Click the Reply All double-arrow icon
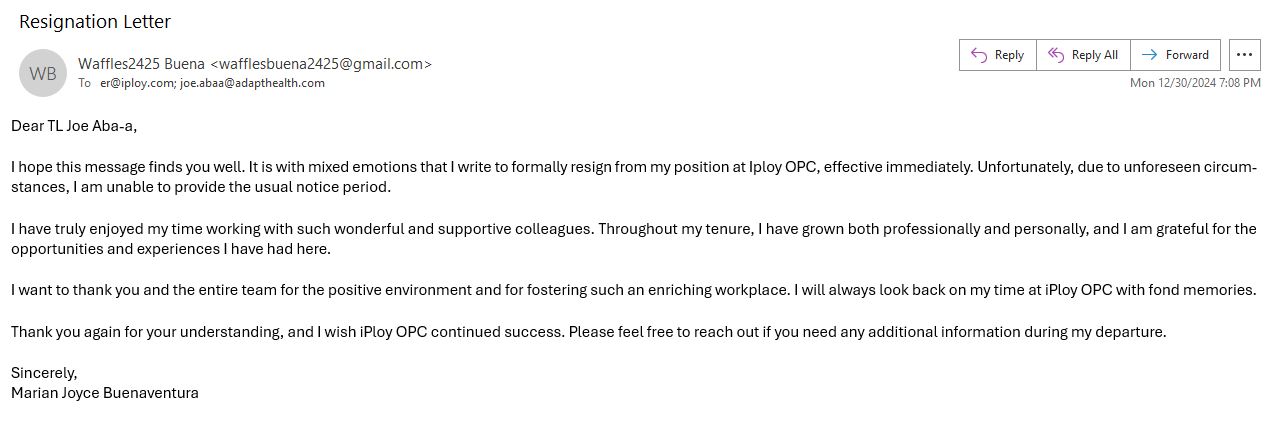This screenshot has width=1274, height=421. 1056,55
